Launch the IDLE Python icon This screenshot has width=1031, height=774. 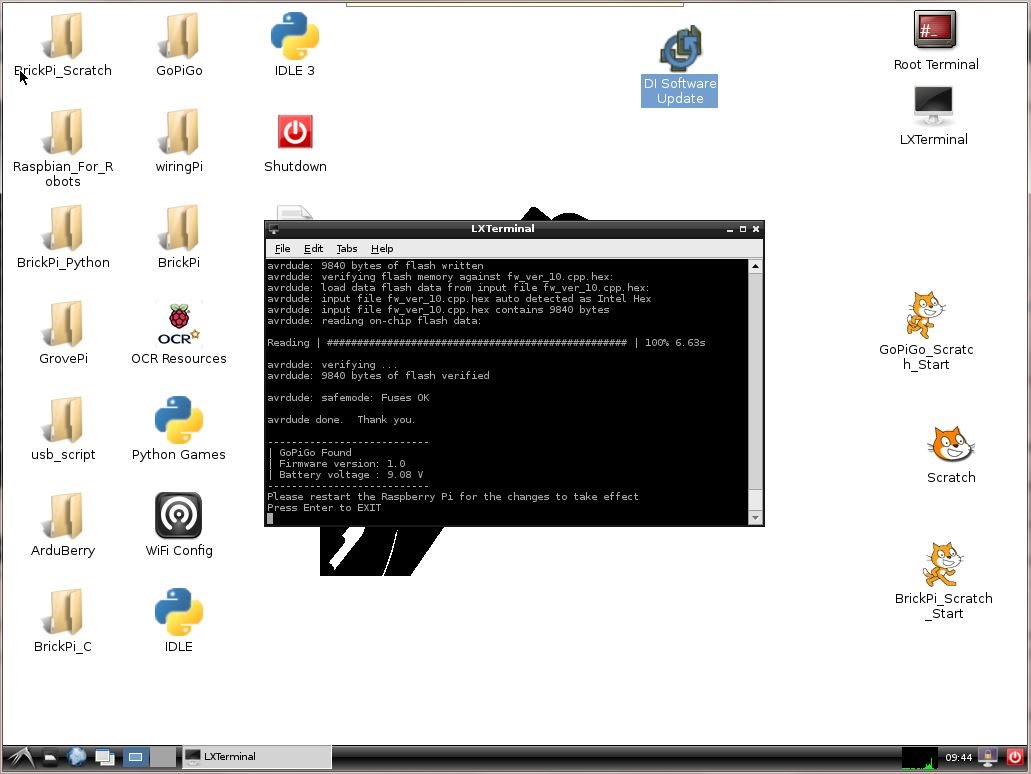pos(179,612)
